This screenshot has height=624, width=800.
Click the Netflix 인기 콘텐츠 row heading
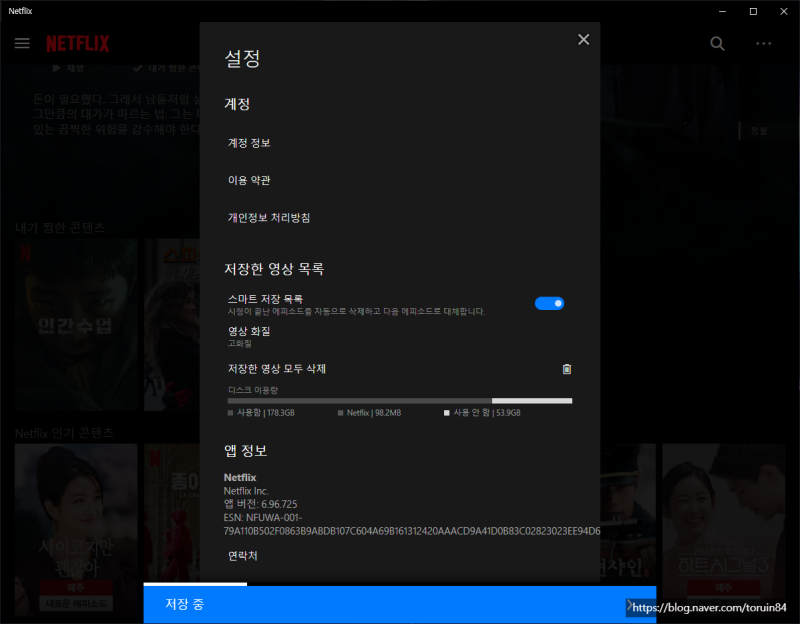64,433
